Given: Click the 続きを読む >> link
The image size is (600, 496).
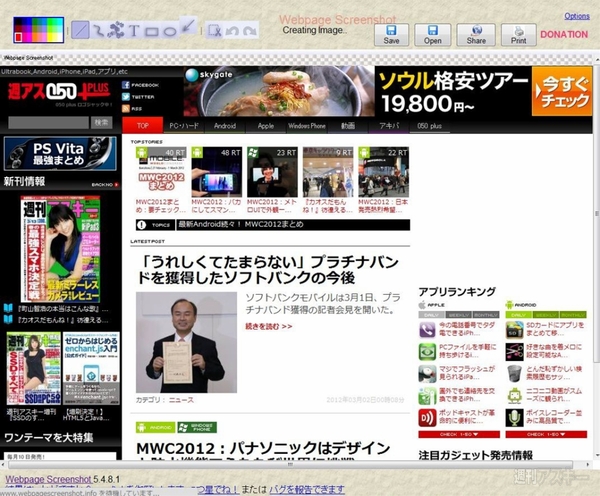Looking at the screenshot, I should tap(269, 326).
